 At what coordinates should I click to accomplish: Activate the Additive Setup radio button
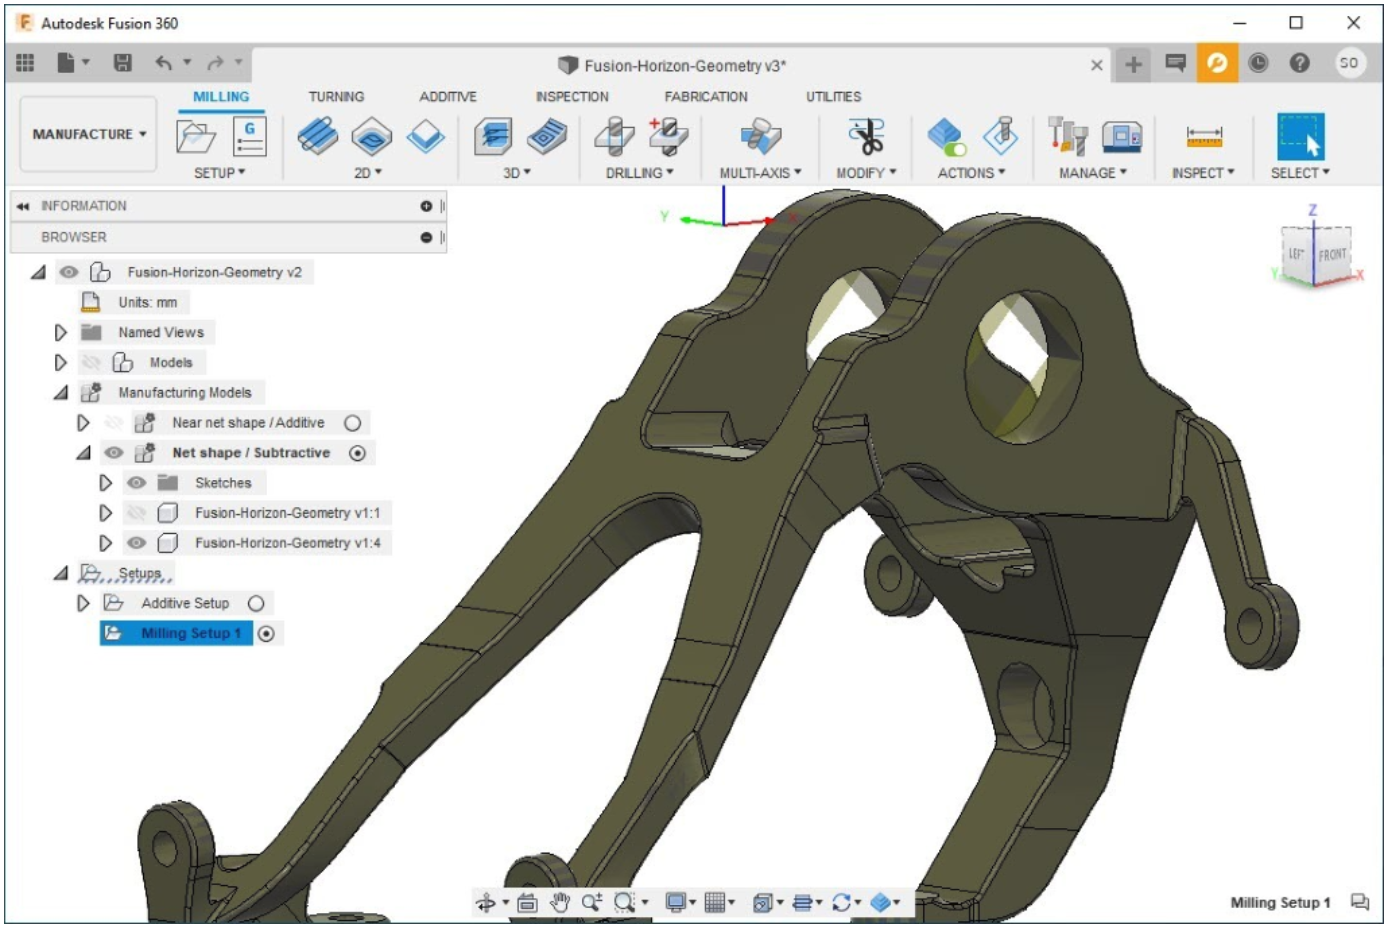(256, 604)
